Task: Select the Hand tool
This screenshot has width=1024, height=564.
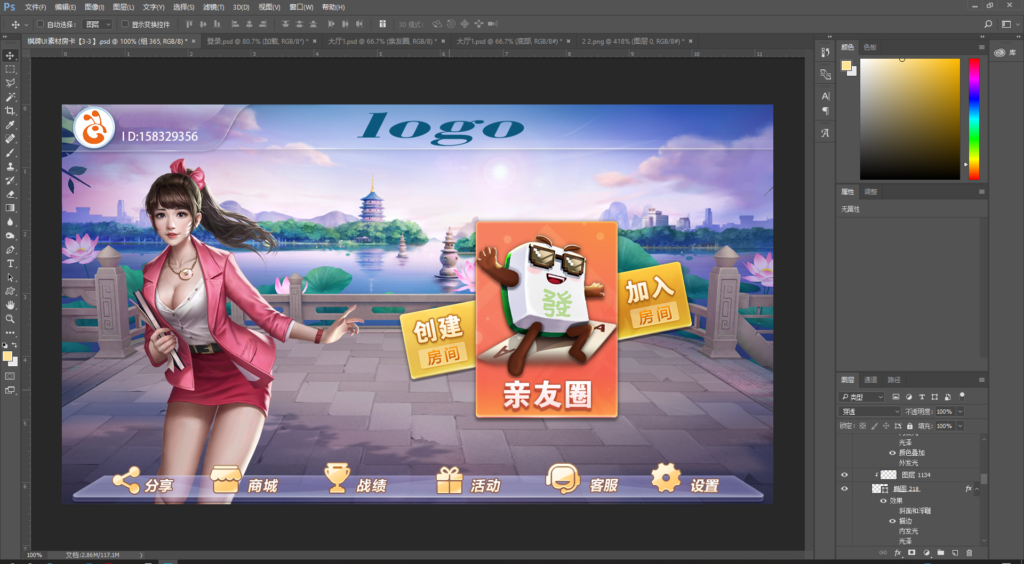Action: pyautogui.click(x=10, y=304)
